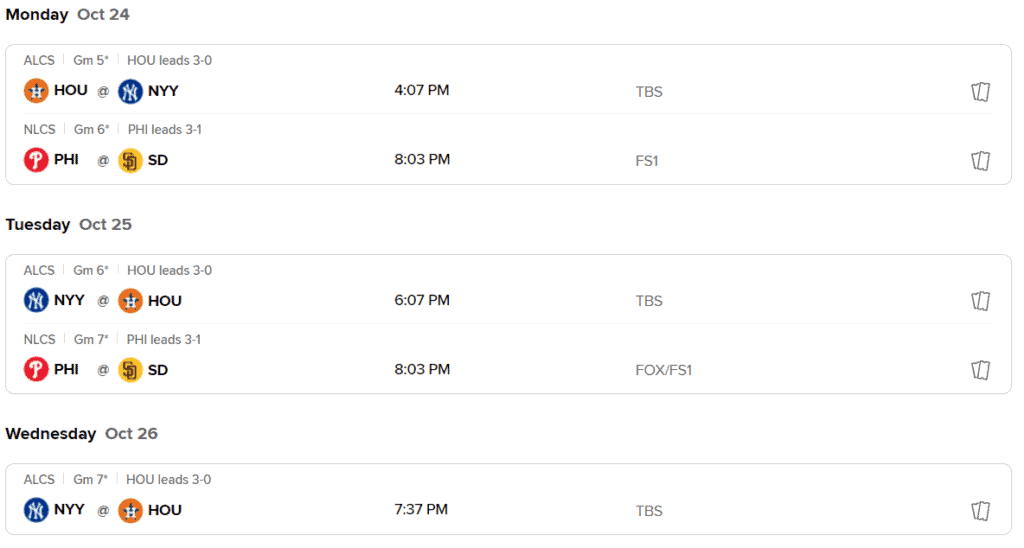The width and height of the screenshot is (1024, 548).
Task: Select the NYY team name in Wednesday's game
Action: point(69,509)
